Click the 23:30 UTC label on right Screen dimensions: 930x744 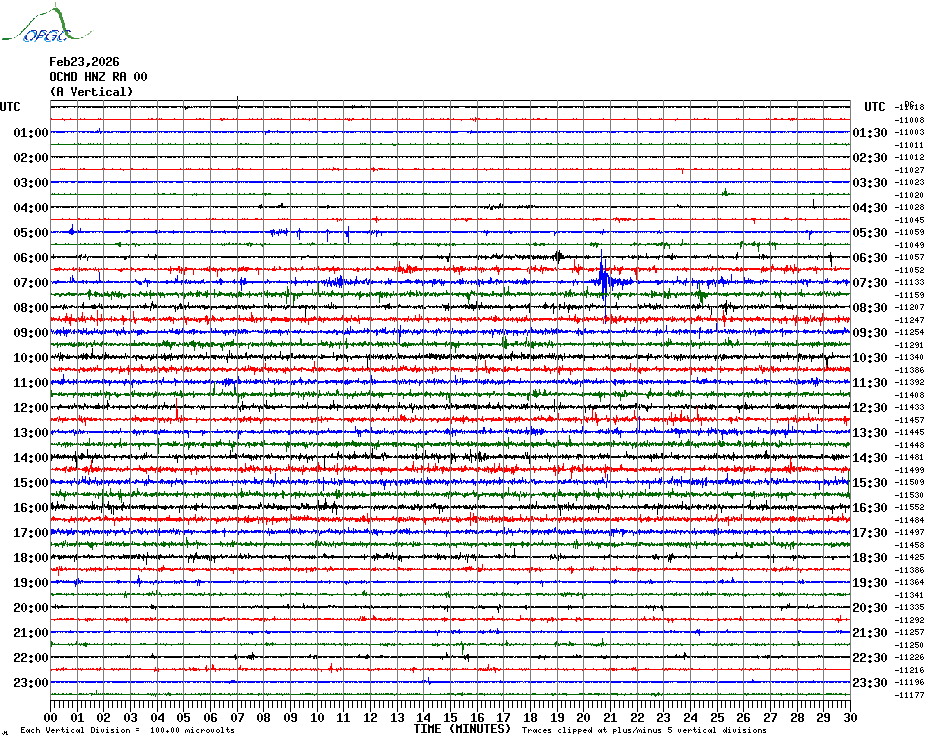[870, 683]
